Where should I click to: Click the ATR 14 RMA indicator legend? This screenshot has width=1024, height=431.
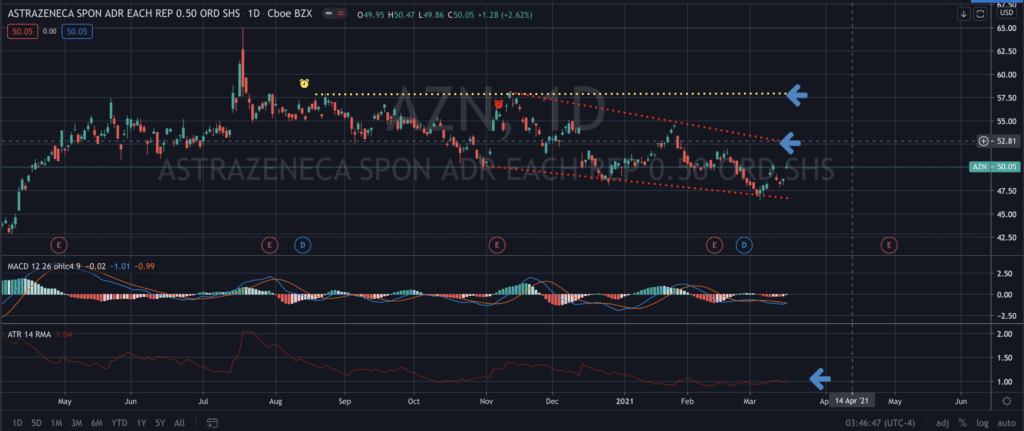coord(29,334)
